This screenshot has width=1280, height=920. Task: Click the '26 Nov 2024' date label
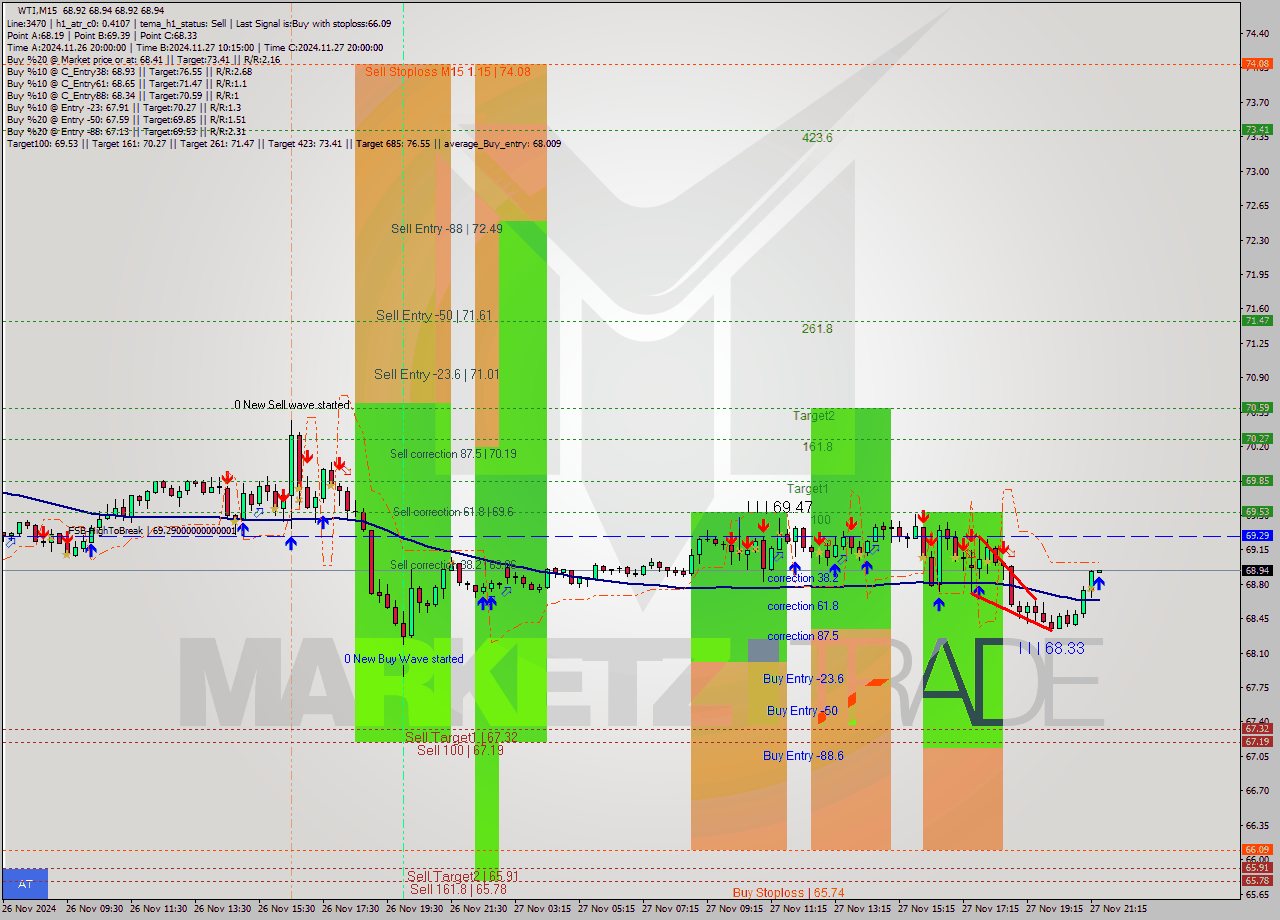pyautogui.click(x=29, y=909)
